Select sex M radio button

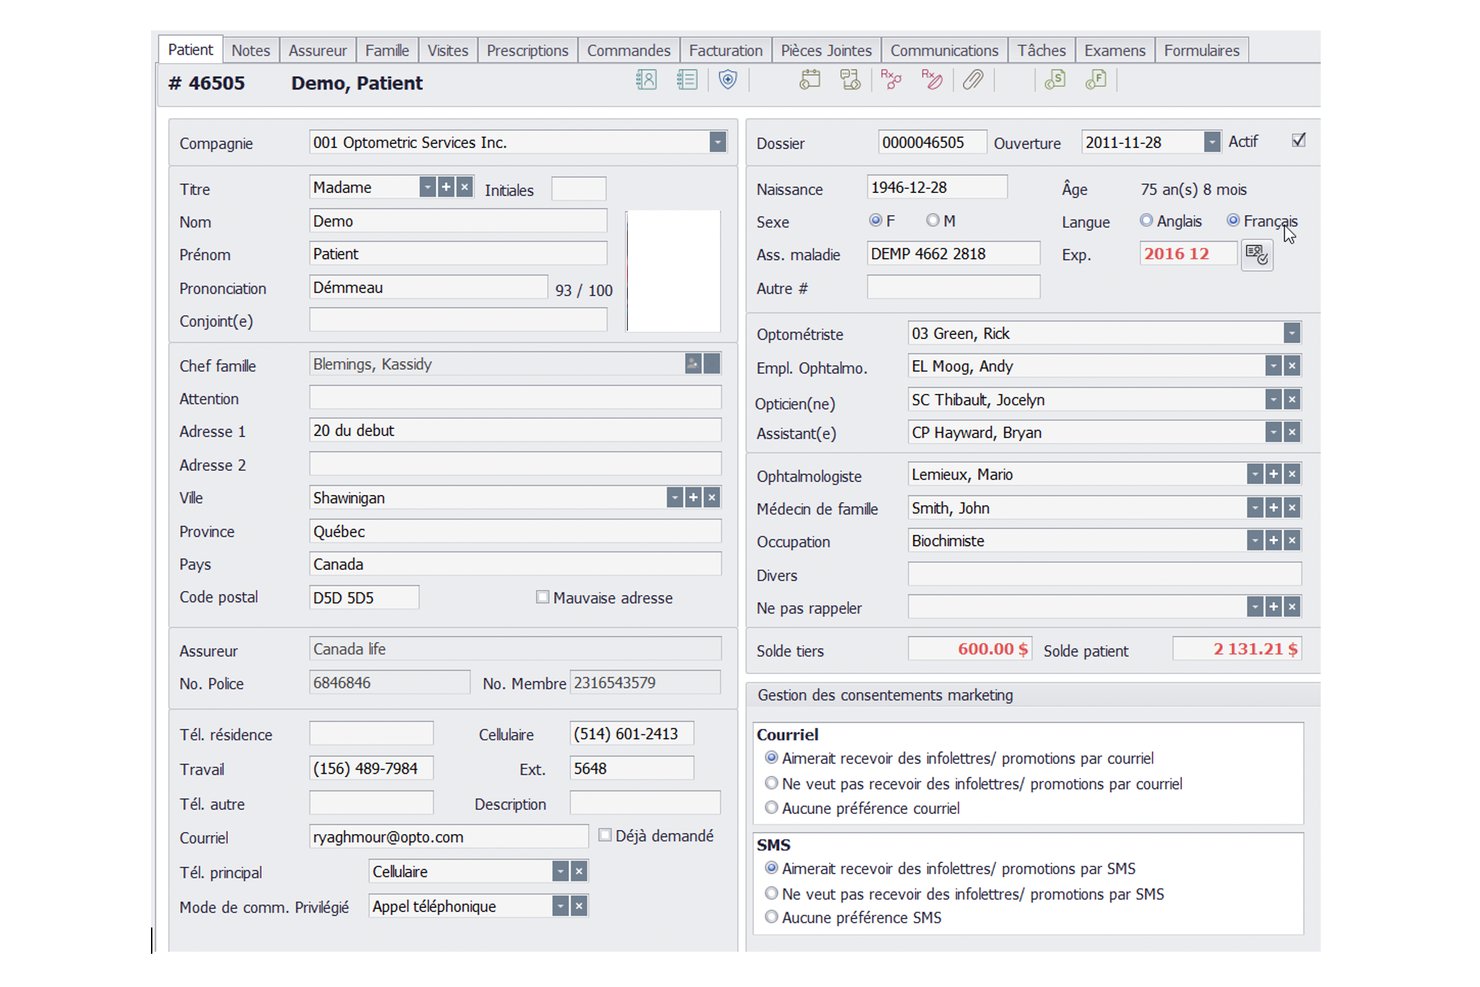point(932,220)
